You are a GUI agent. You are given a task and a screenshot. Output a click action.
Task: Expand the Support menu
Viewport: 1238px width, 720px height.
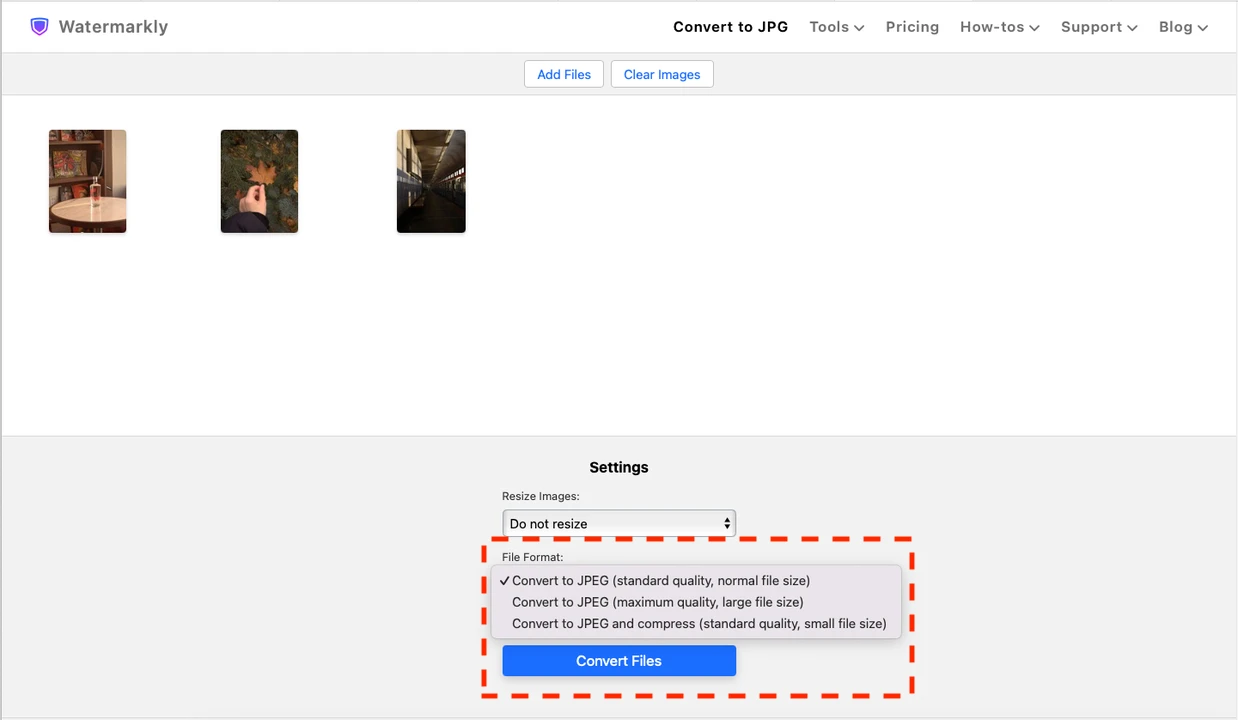coord(1092,27)
